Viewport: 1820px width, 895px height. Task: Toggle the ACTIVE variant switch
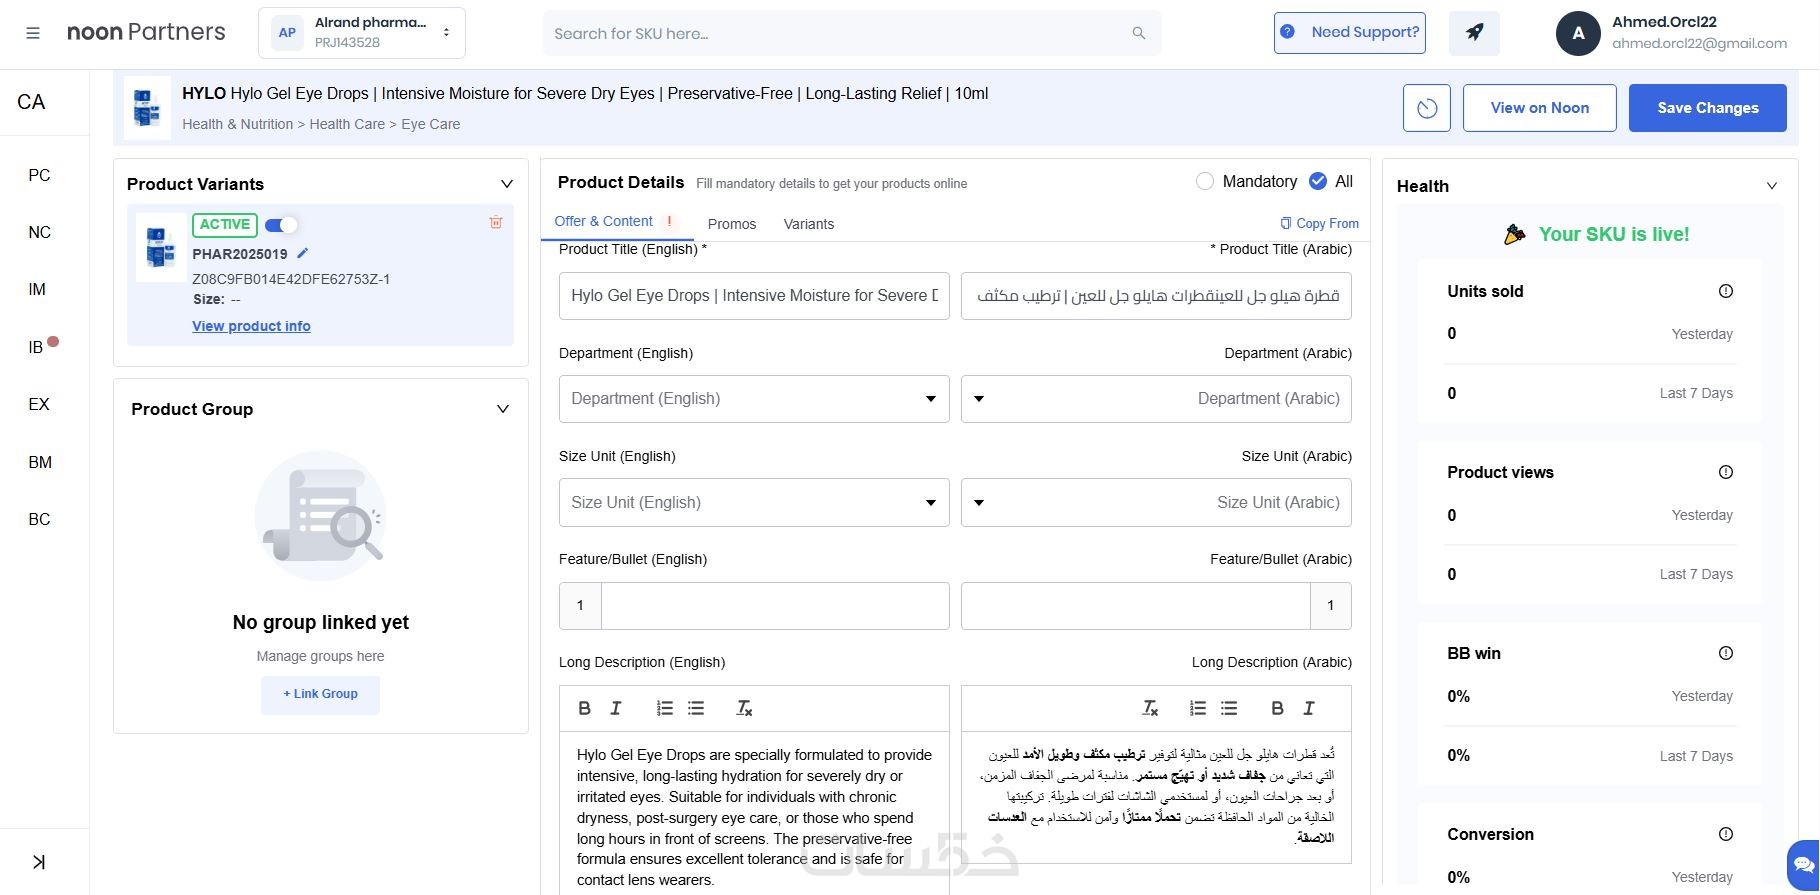coord(281,225)
